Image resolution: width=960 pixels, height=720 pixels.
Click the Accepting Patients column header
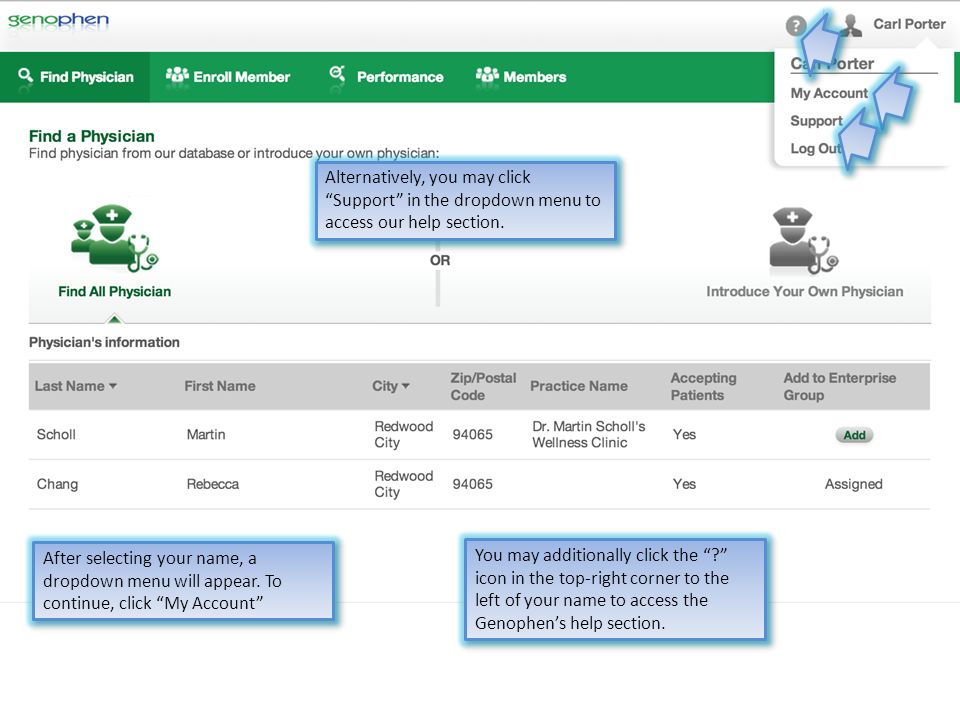703,386
